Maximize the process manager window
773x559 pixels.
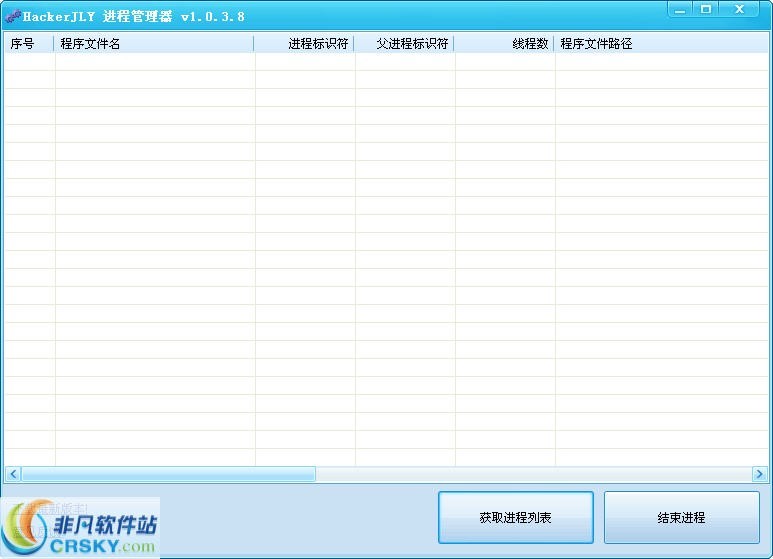(x=706, y=9)
